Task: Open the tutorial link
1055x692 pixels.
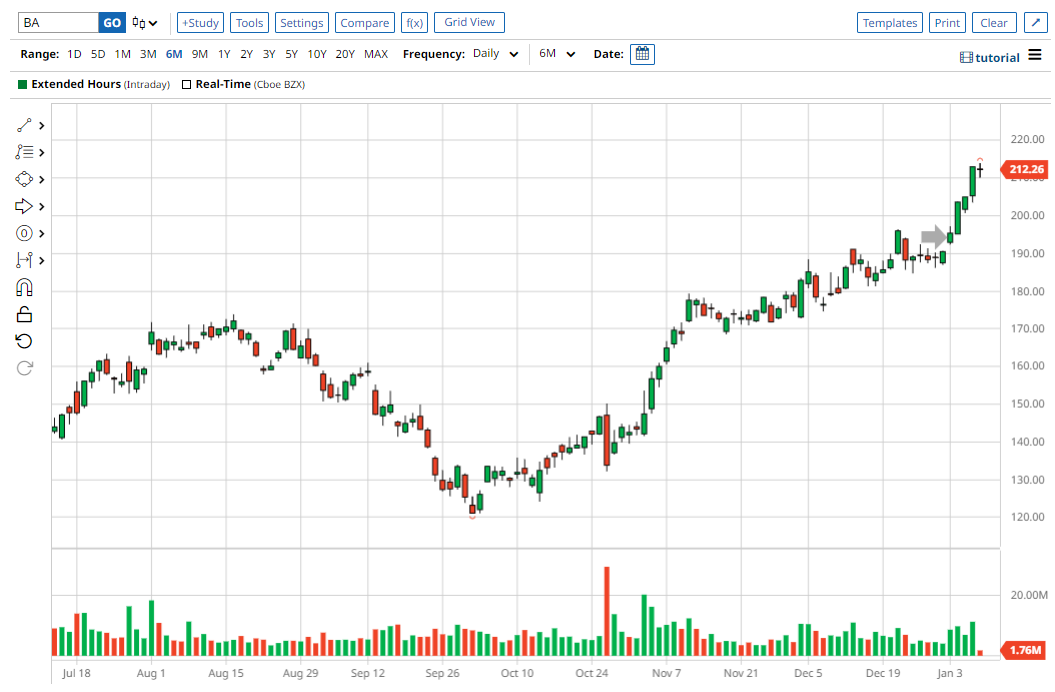Action: [x=990, y=58]
